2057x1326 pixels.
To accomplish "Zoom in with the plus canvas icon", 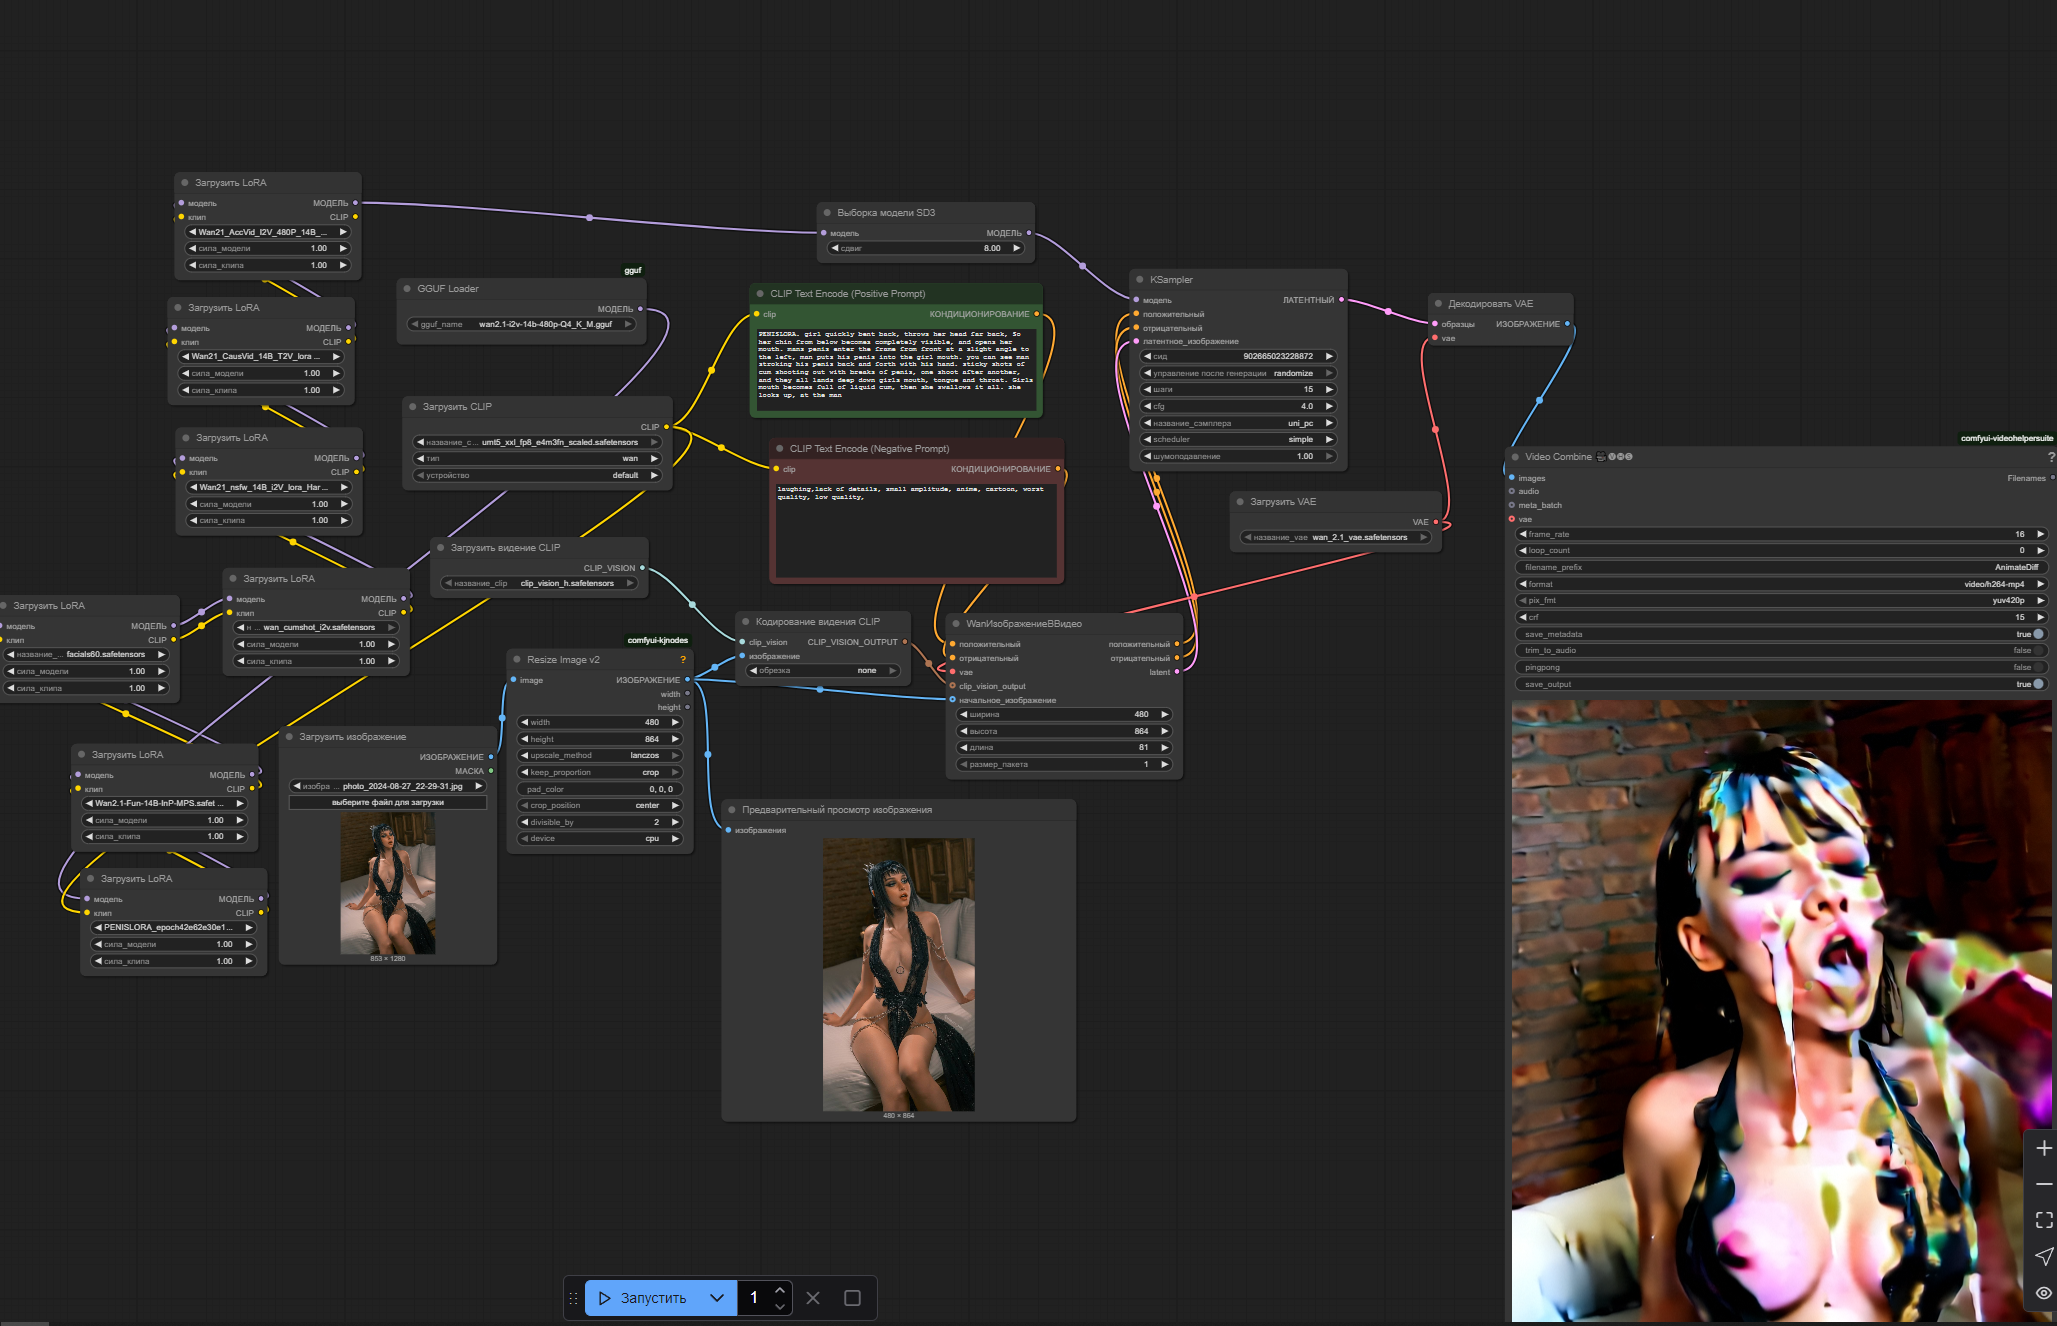I will point(2043,1148).
